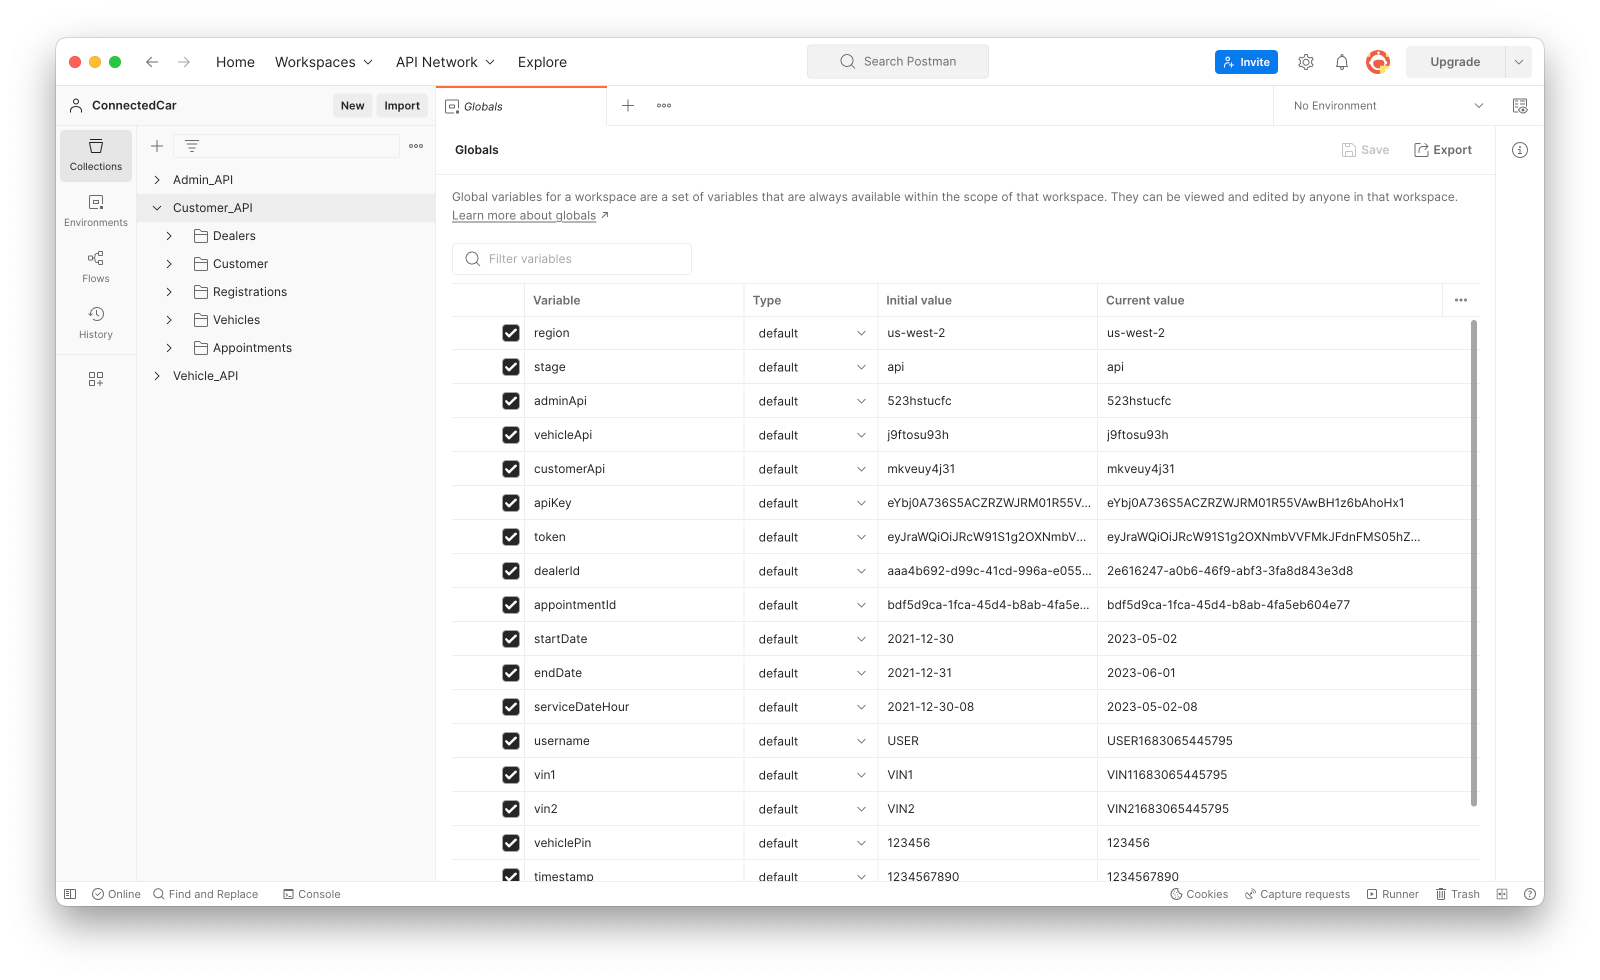Go to Home in the top navigation
1600x980 pixels.
(235, 62)
